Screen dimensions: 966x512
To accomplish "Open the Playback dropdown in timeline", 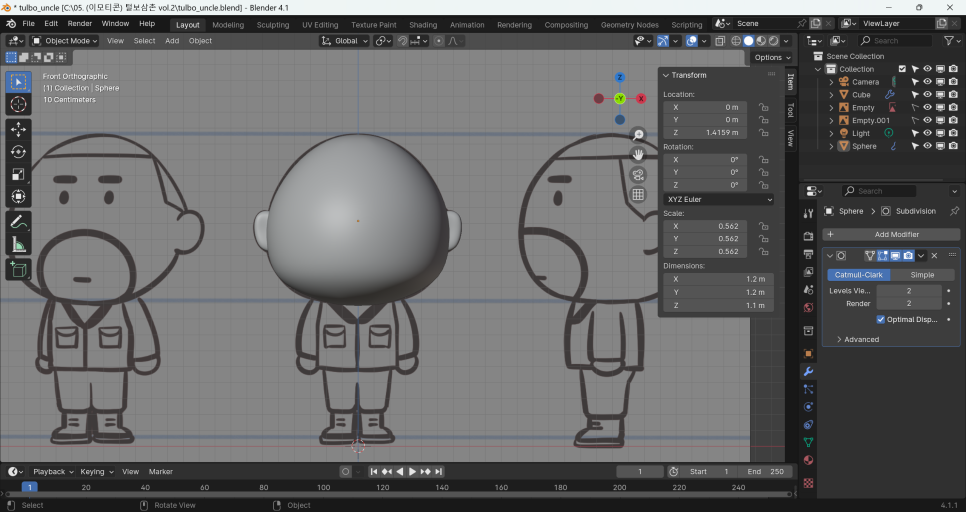I will [x=53, y=471].
